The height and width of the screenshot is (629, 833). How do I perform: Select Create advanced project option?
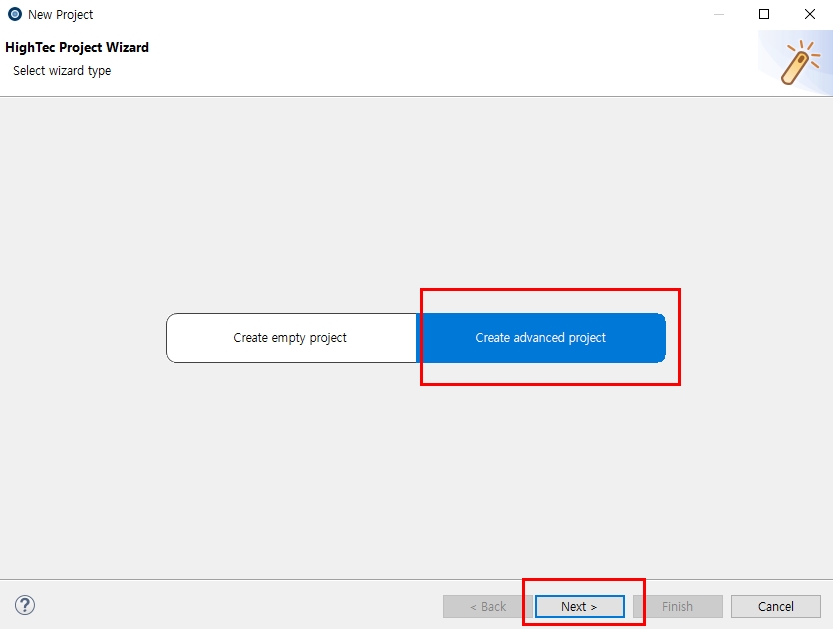(x=541, y=338)
